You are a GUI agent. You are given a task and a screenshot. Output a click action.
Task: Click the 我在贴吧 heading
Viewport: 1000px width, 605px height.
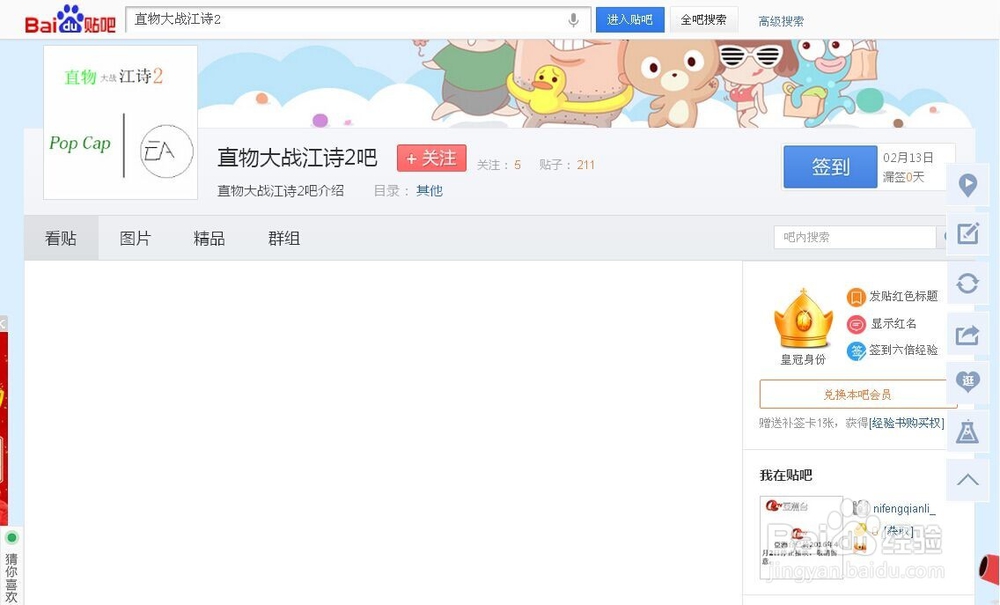[x=786, y=475]
